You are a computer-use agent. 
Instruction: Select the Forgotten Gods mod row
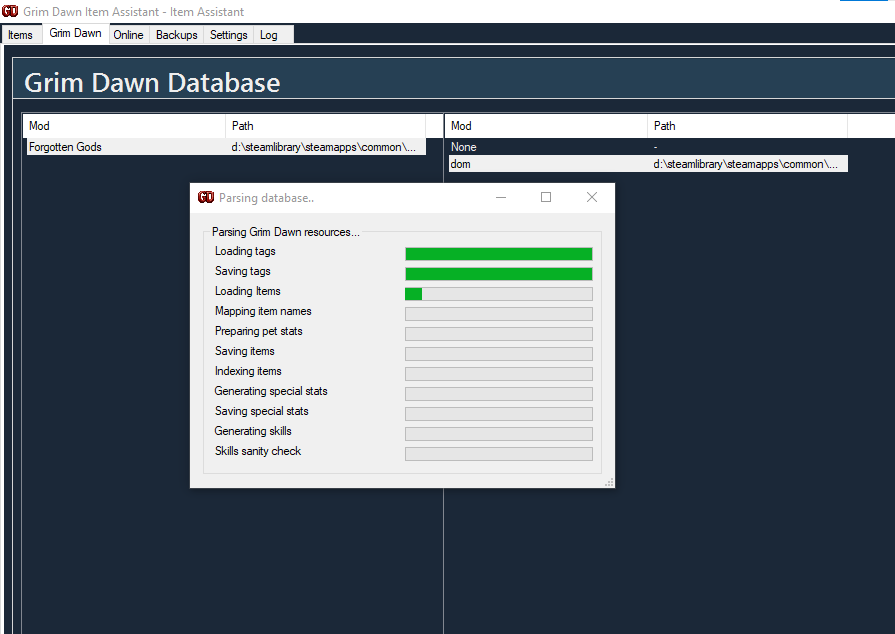pos(226,147)
